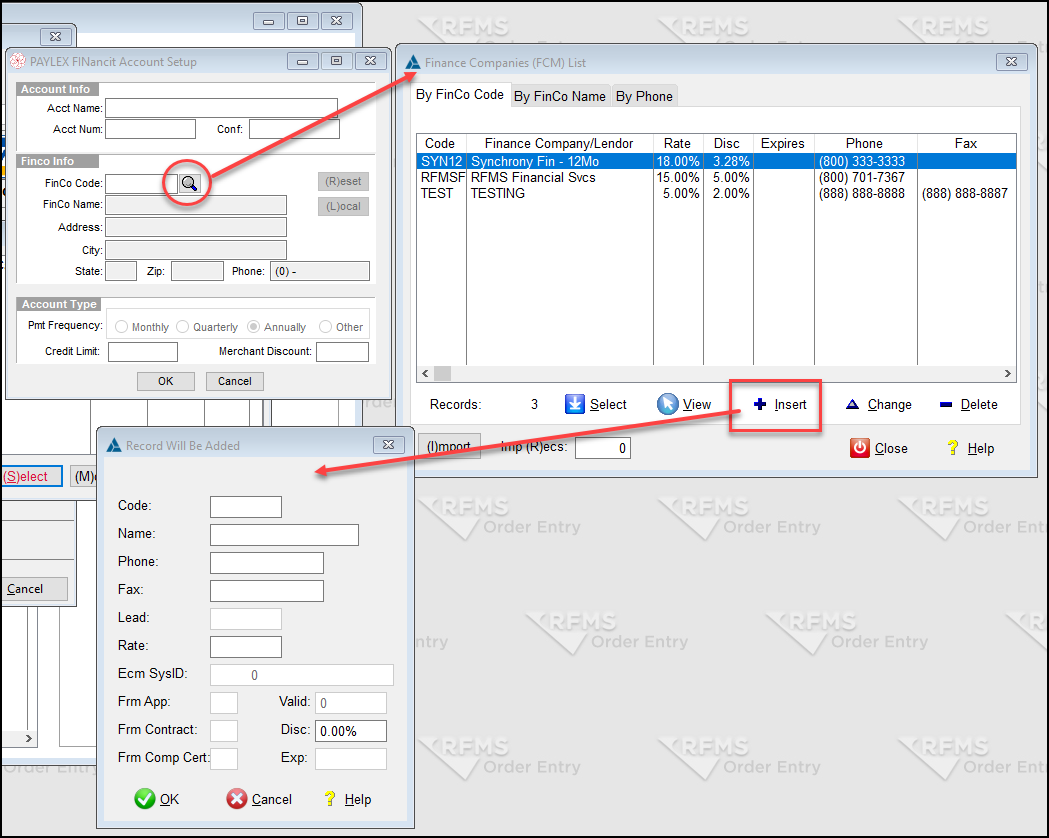Click the list's horizontal scrollbar right arrow

[x=1008, y=373]
